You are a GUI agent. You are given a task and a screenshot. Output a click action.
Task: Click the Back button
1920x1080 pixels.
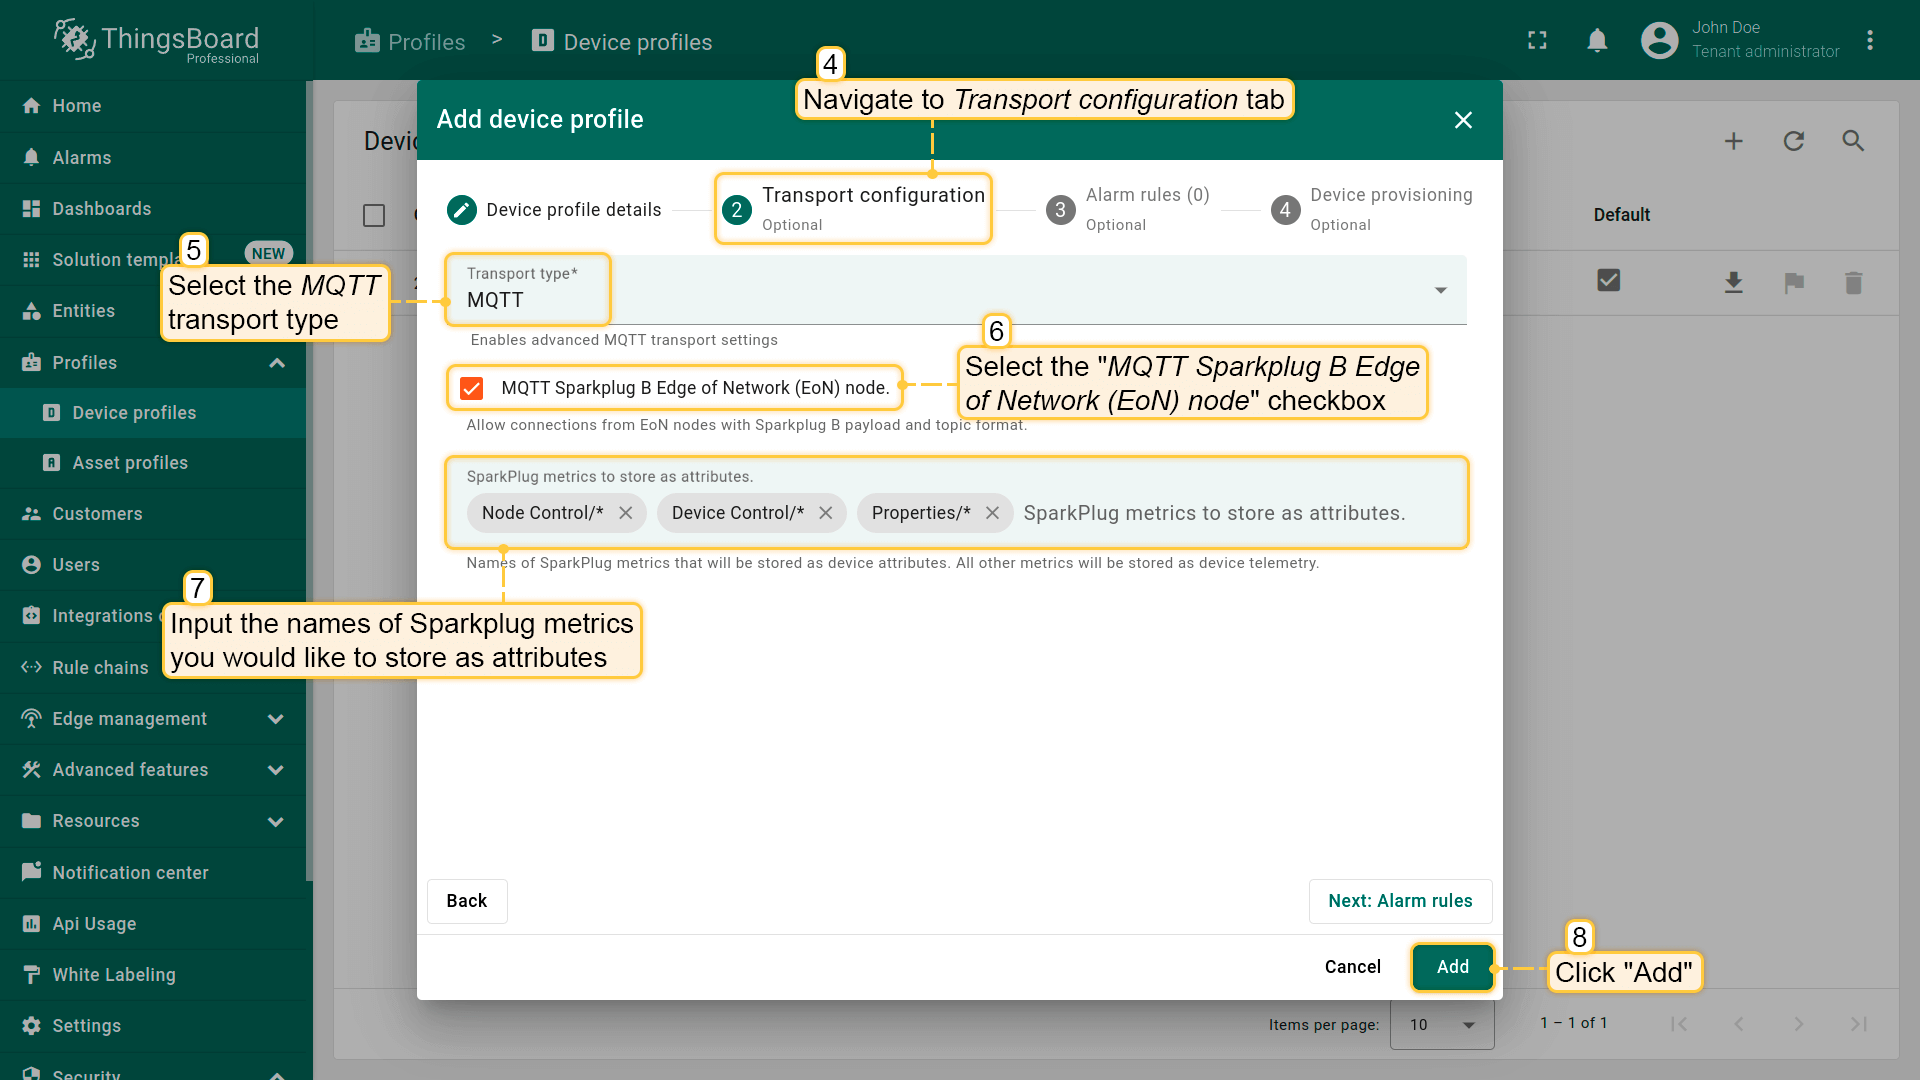466,901
